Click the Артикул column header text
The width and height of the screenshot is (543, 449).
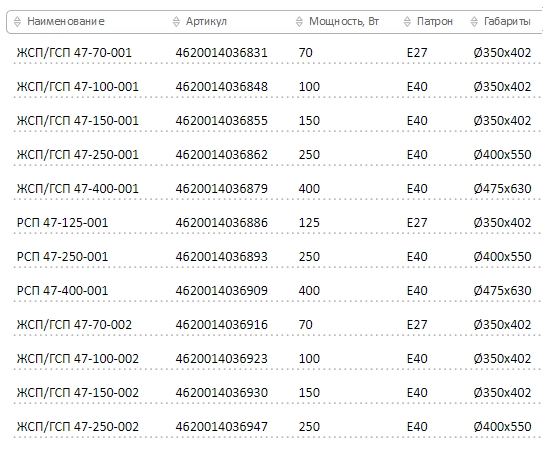point(206,21)
